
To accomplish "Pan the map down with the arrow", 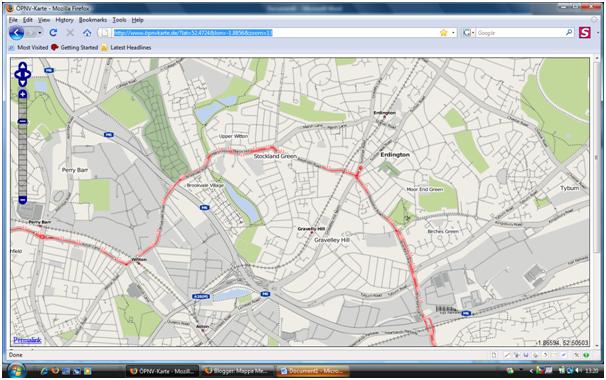I will [23, 82].
